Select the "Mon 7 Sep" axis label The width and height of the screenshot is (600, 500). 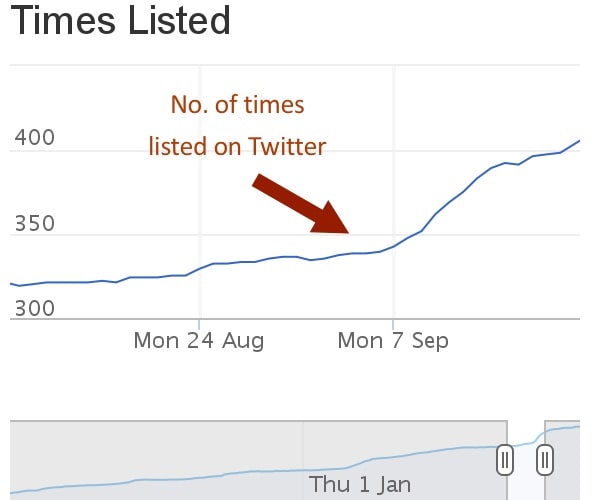[x=393, y=341]
